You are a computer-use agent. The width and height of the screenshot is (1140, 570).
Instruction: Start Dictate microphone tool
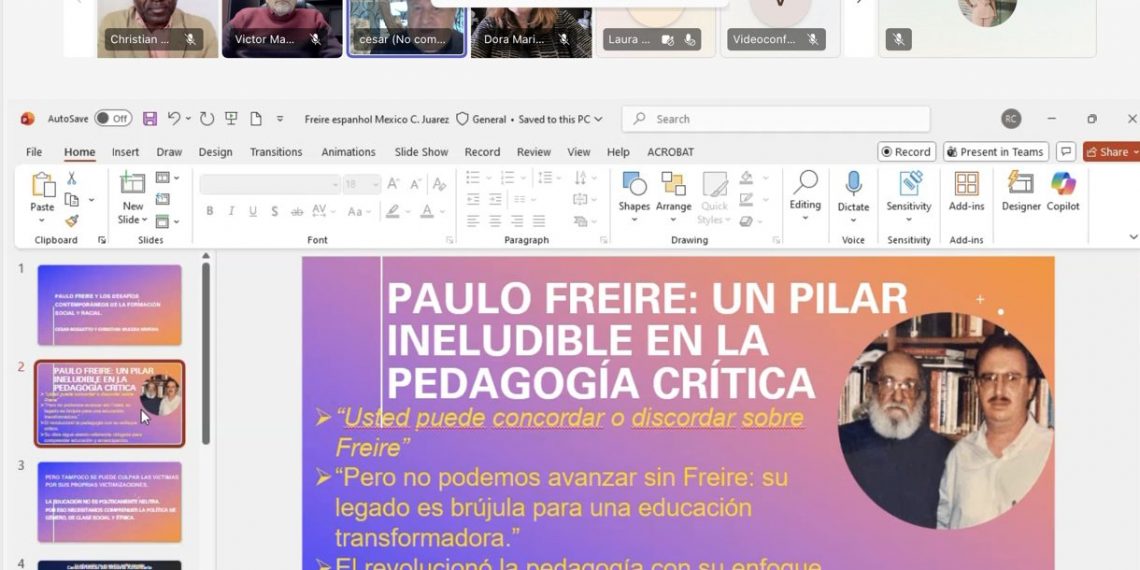(853, 191)
